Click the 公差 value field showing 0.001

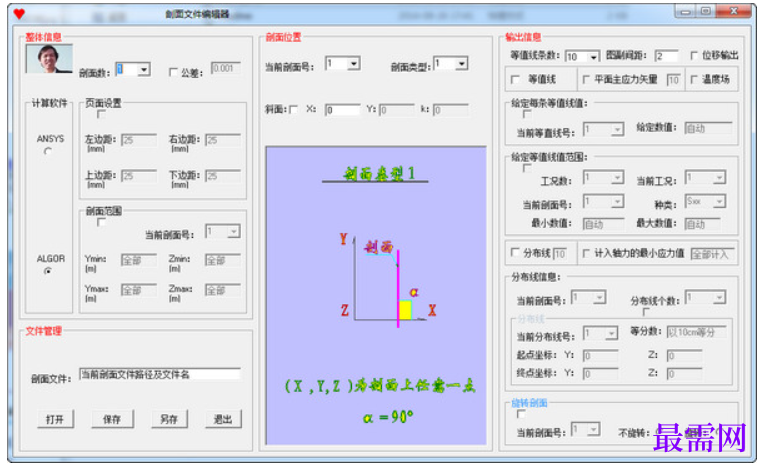(225, 69)
